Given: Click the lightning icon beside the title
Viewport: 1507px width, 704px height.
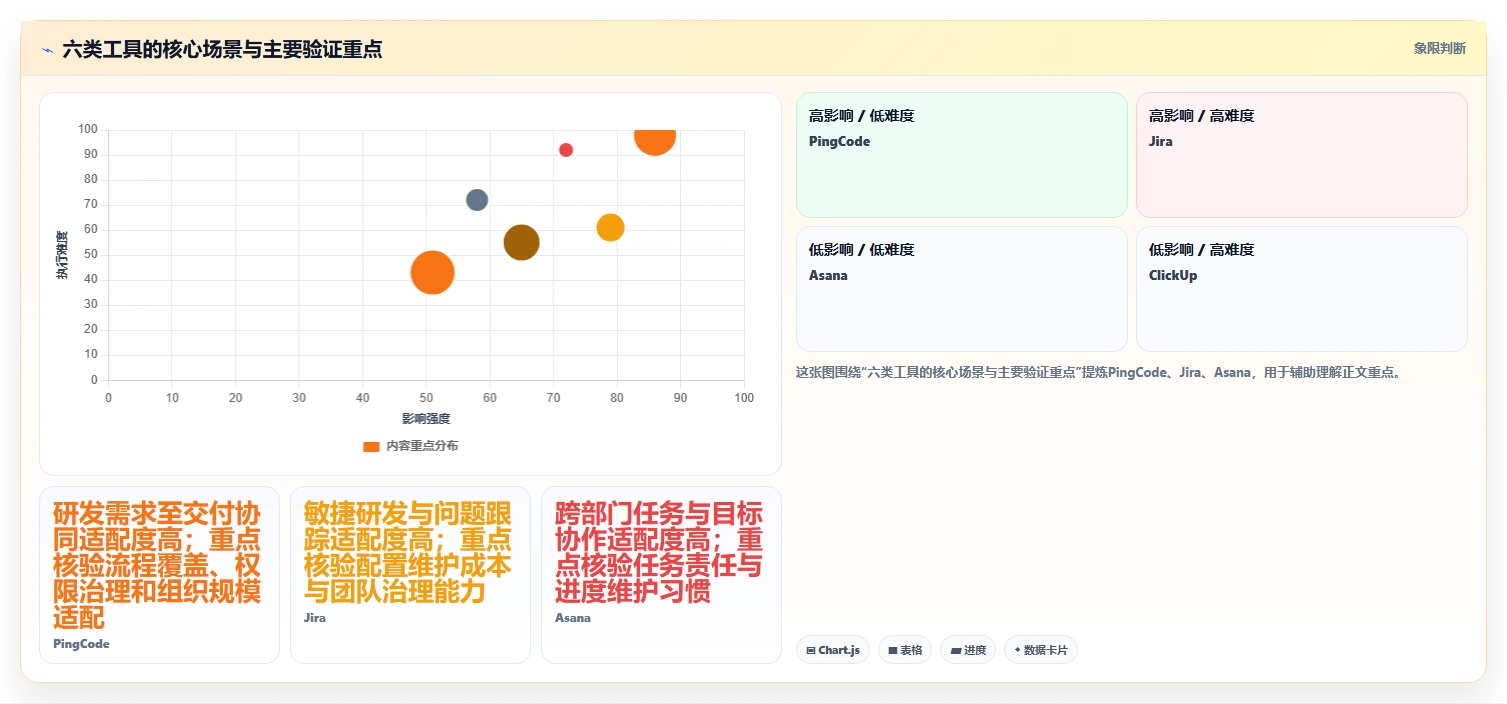Looking at the screenshot, I should click(47, 50).
